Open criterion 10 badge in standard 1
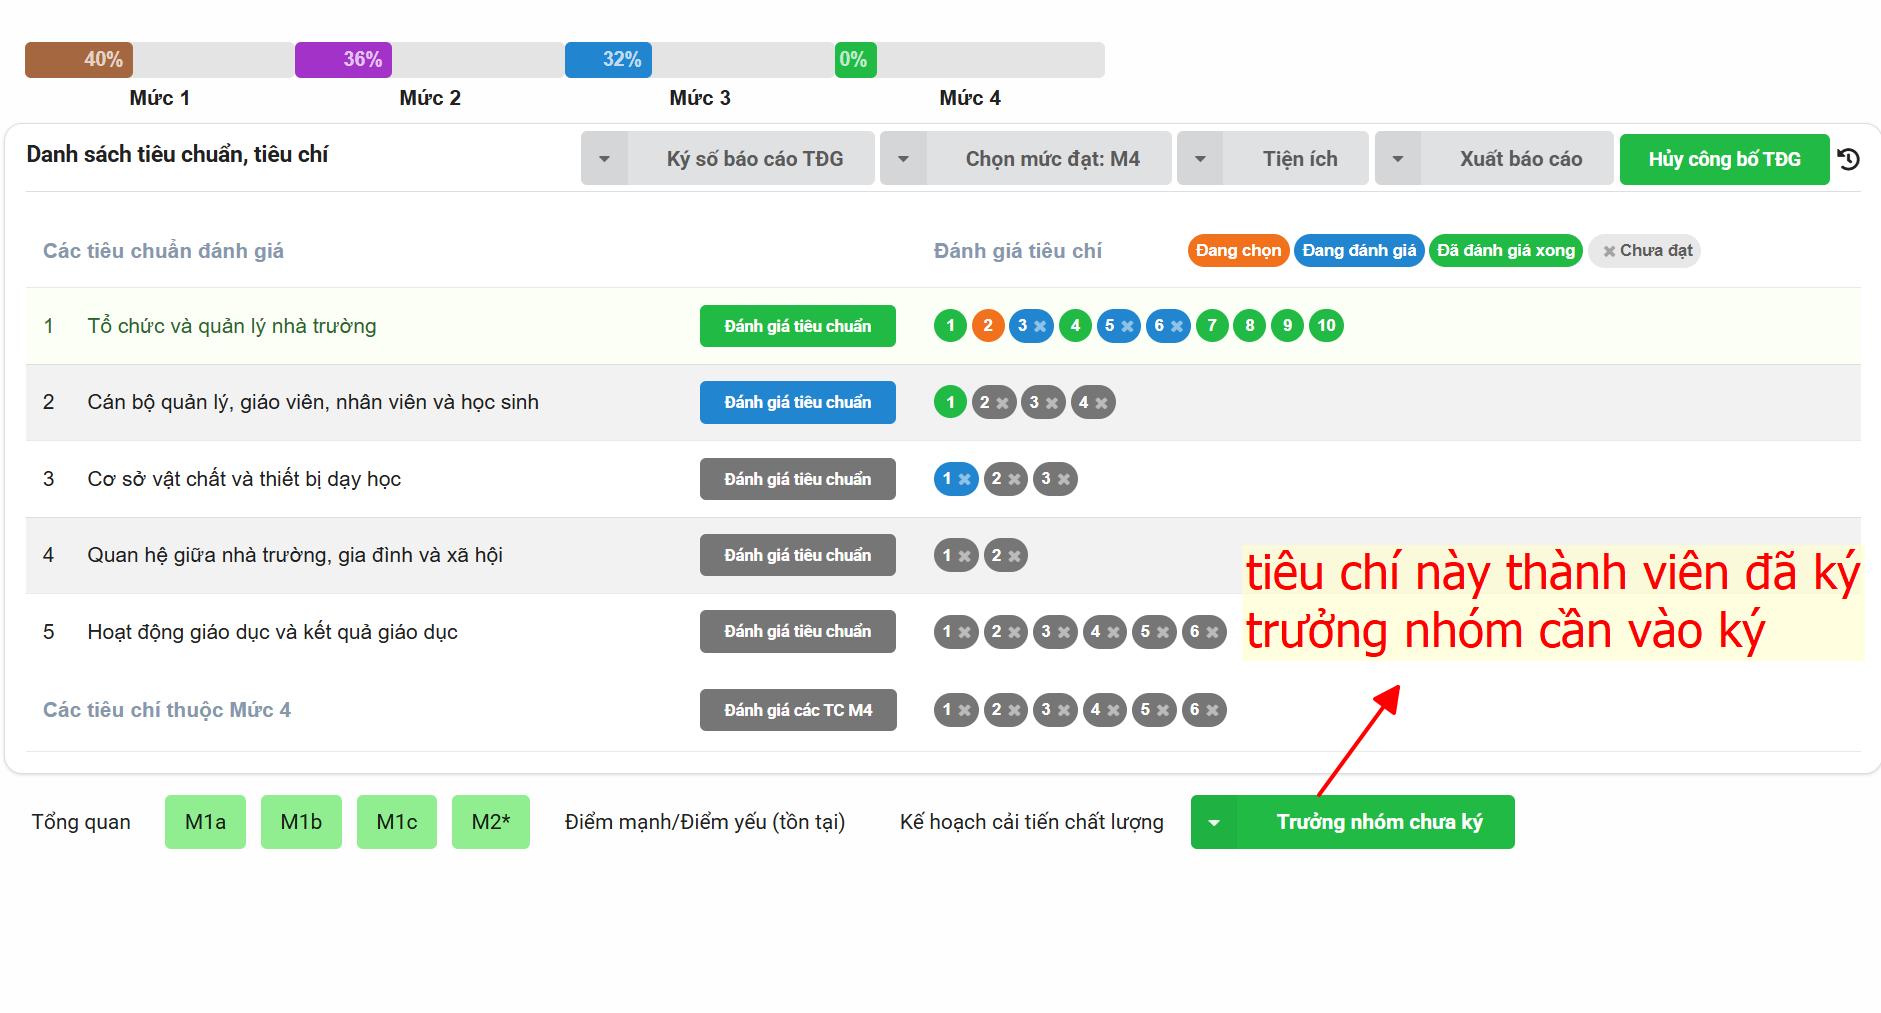 point(1326,326)
